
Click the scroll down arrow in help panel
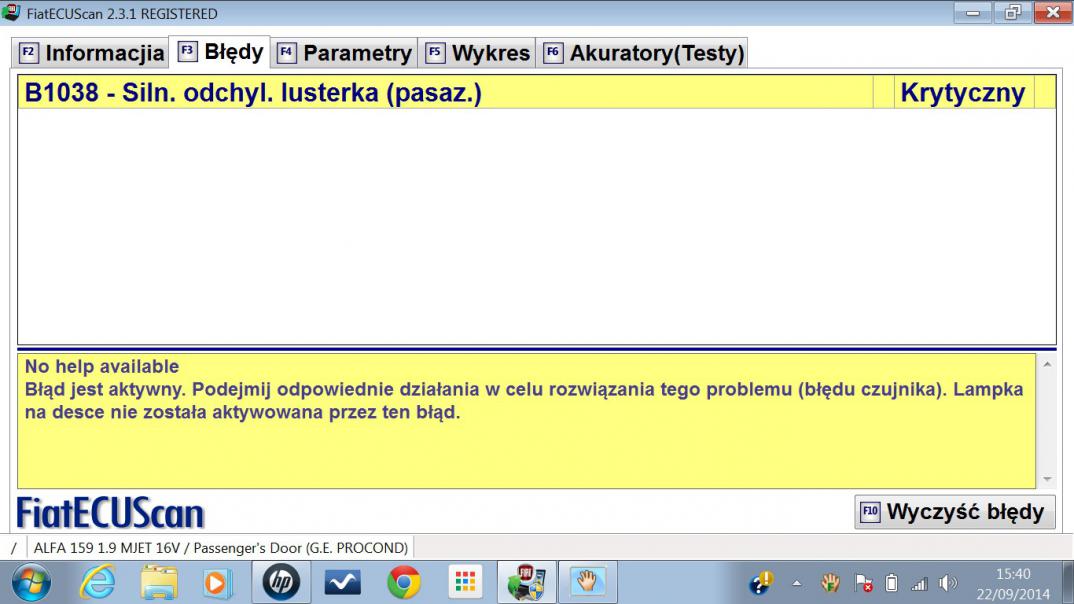[x=1047, y=479]
